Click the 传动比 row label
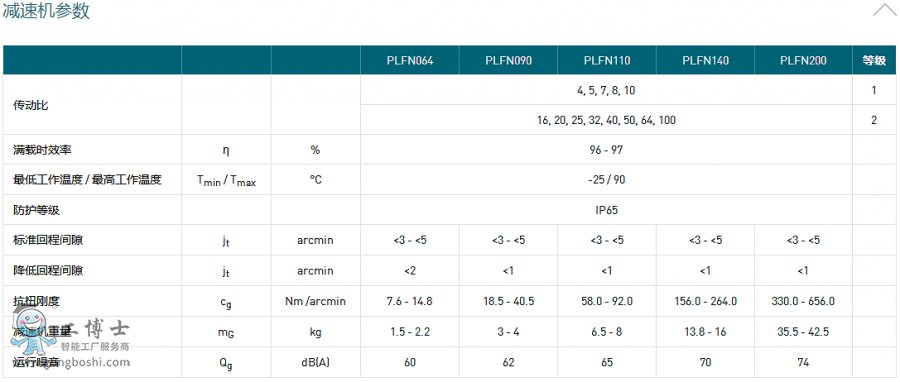The image size is (900, 382). (x=31, y=106)
